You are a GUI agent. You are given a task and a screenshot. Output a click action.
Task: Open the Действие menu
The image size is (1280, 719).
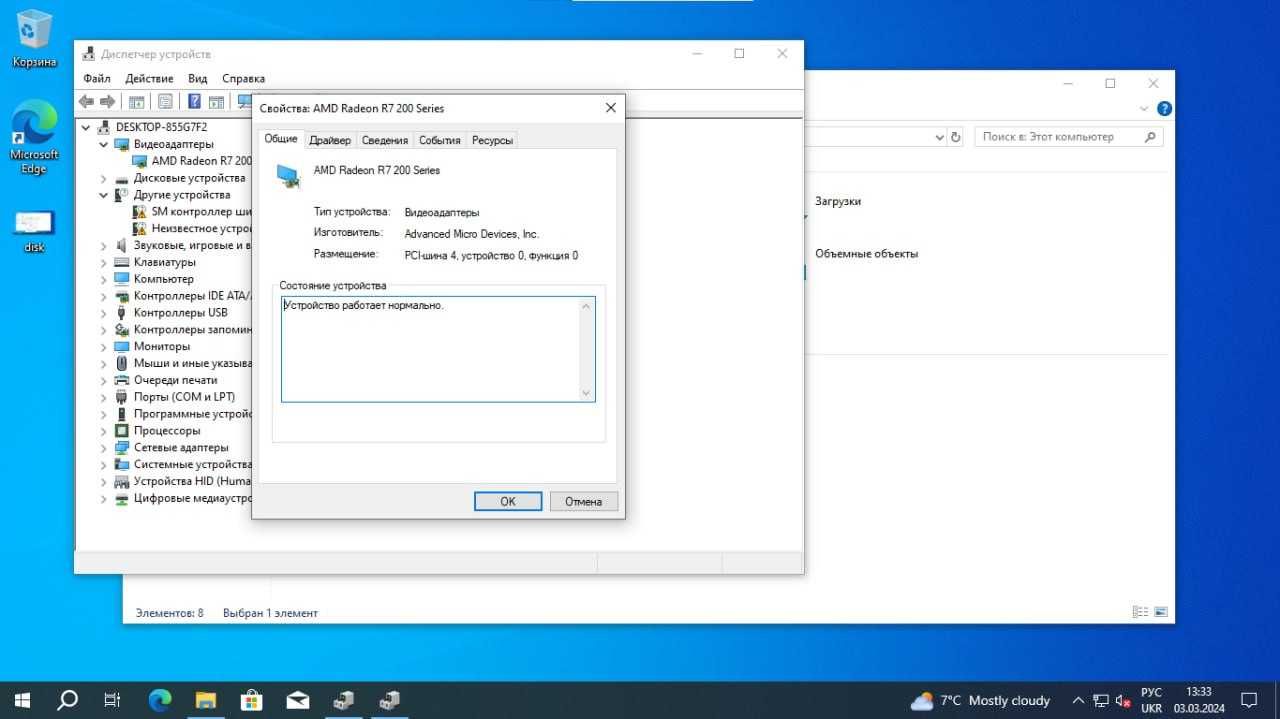click(149, 78)
